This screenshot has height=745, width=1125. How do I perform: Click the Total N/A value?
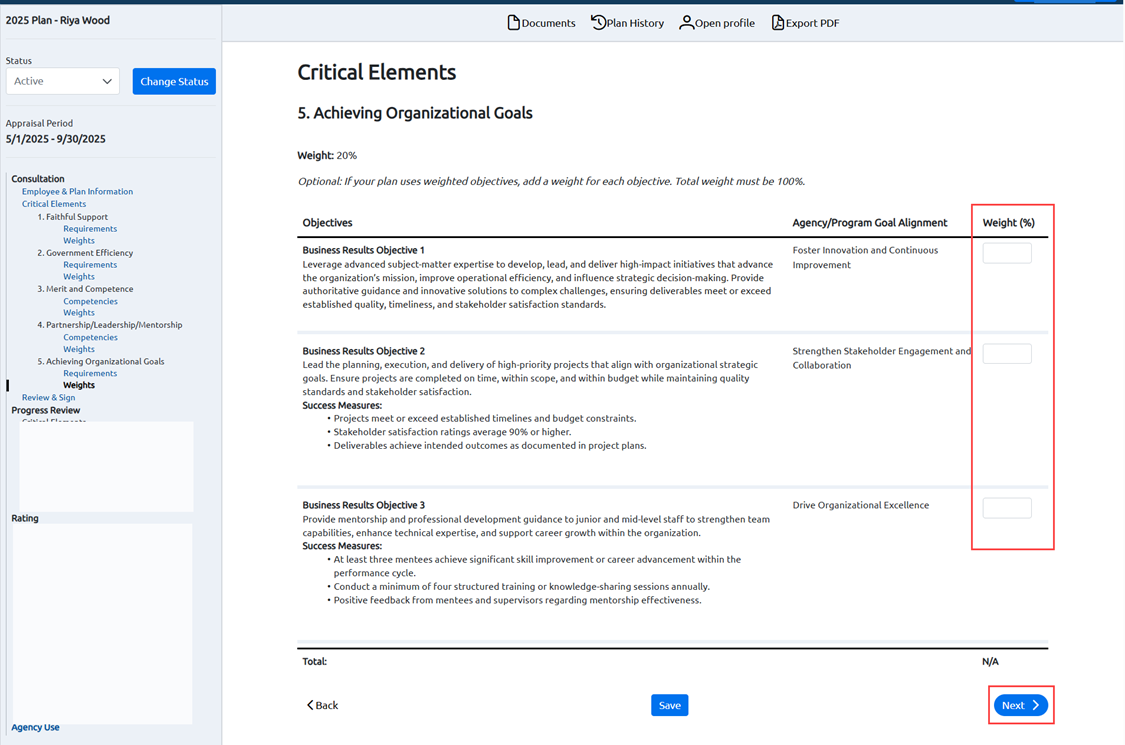click(x=990, y=662)
